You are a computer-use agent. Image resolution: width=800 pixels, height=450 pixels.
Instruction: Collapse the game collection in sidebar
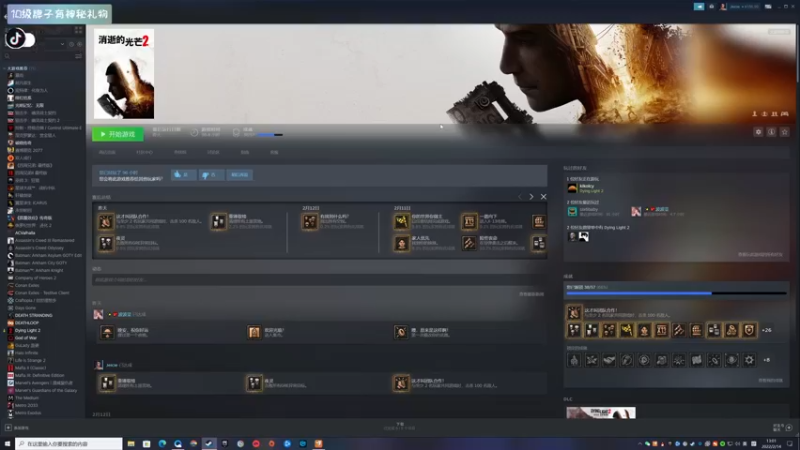pos(5,68)
